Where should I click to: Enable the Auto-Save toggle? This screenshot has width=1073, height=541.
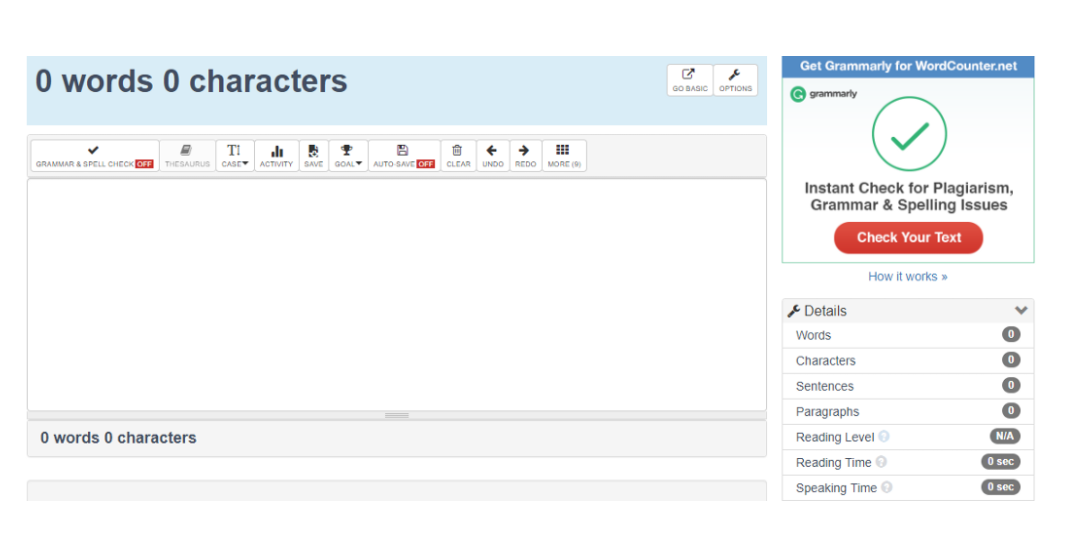pyautogui.click(x=403, y=156)
